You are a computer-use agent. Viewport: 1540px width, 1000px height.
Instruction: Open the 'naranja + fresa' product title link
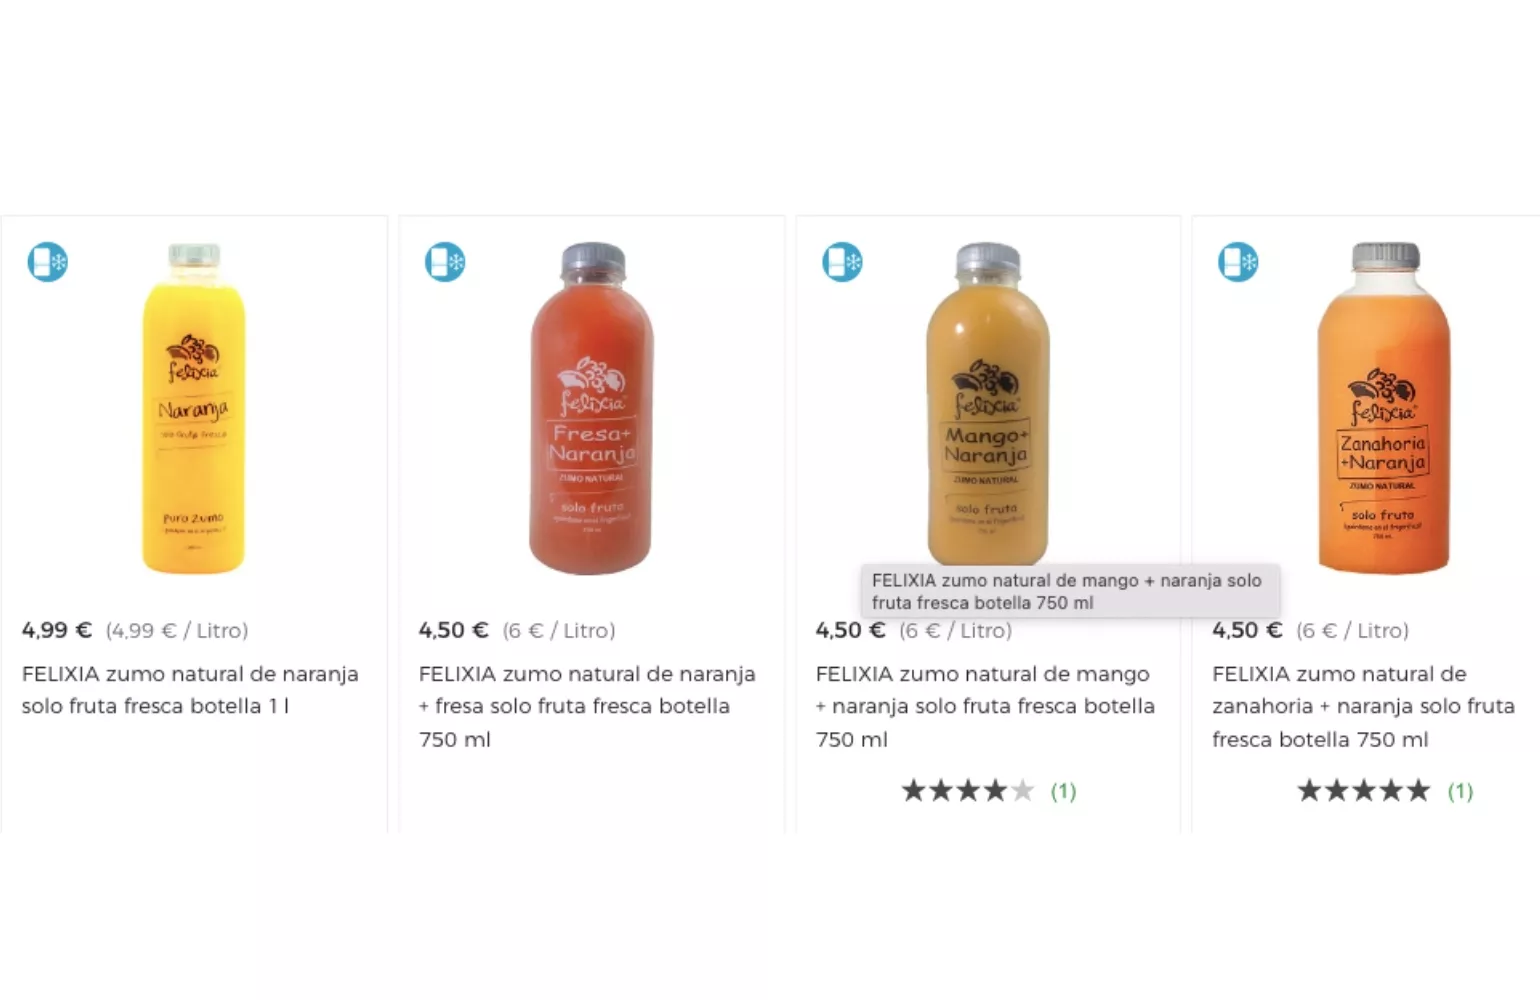tap(587, 706)
